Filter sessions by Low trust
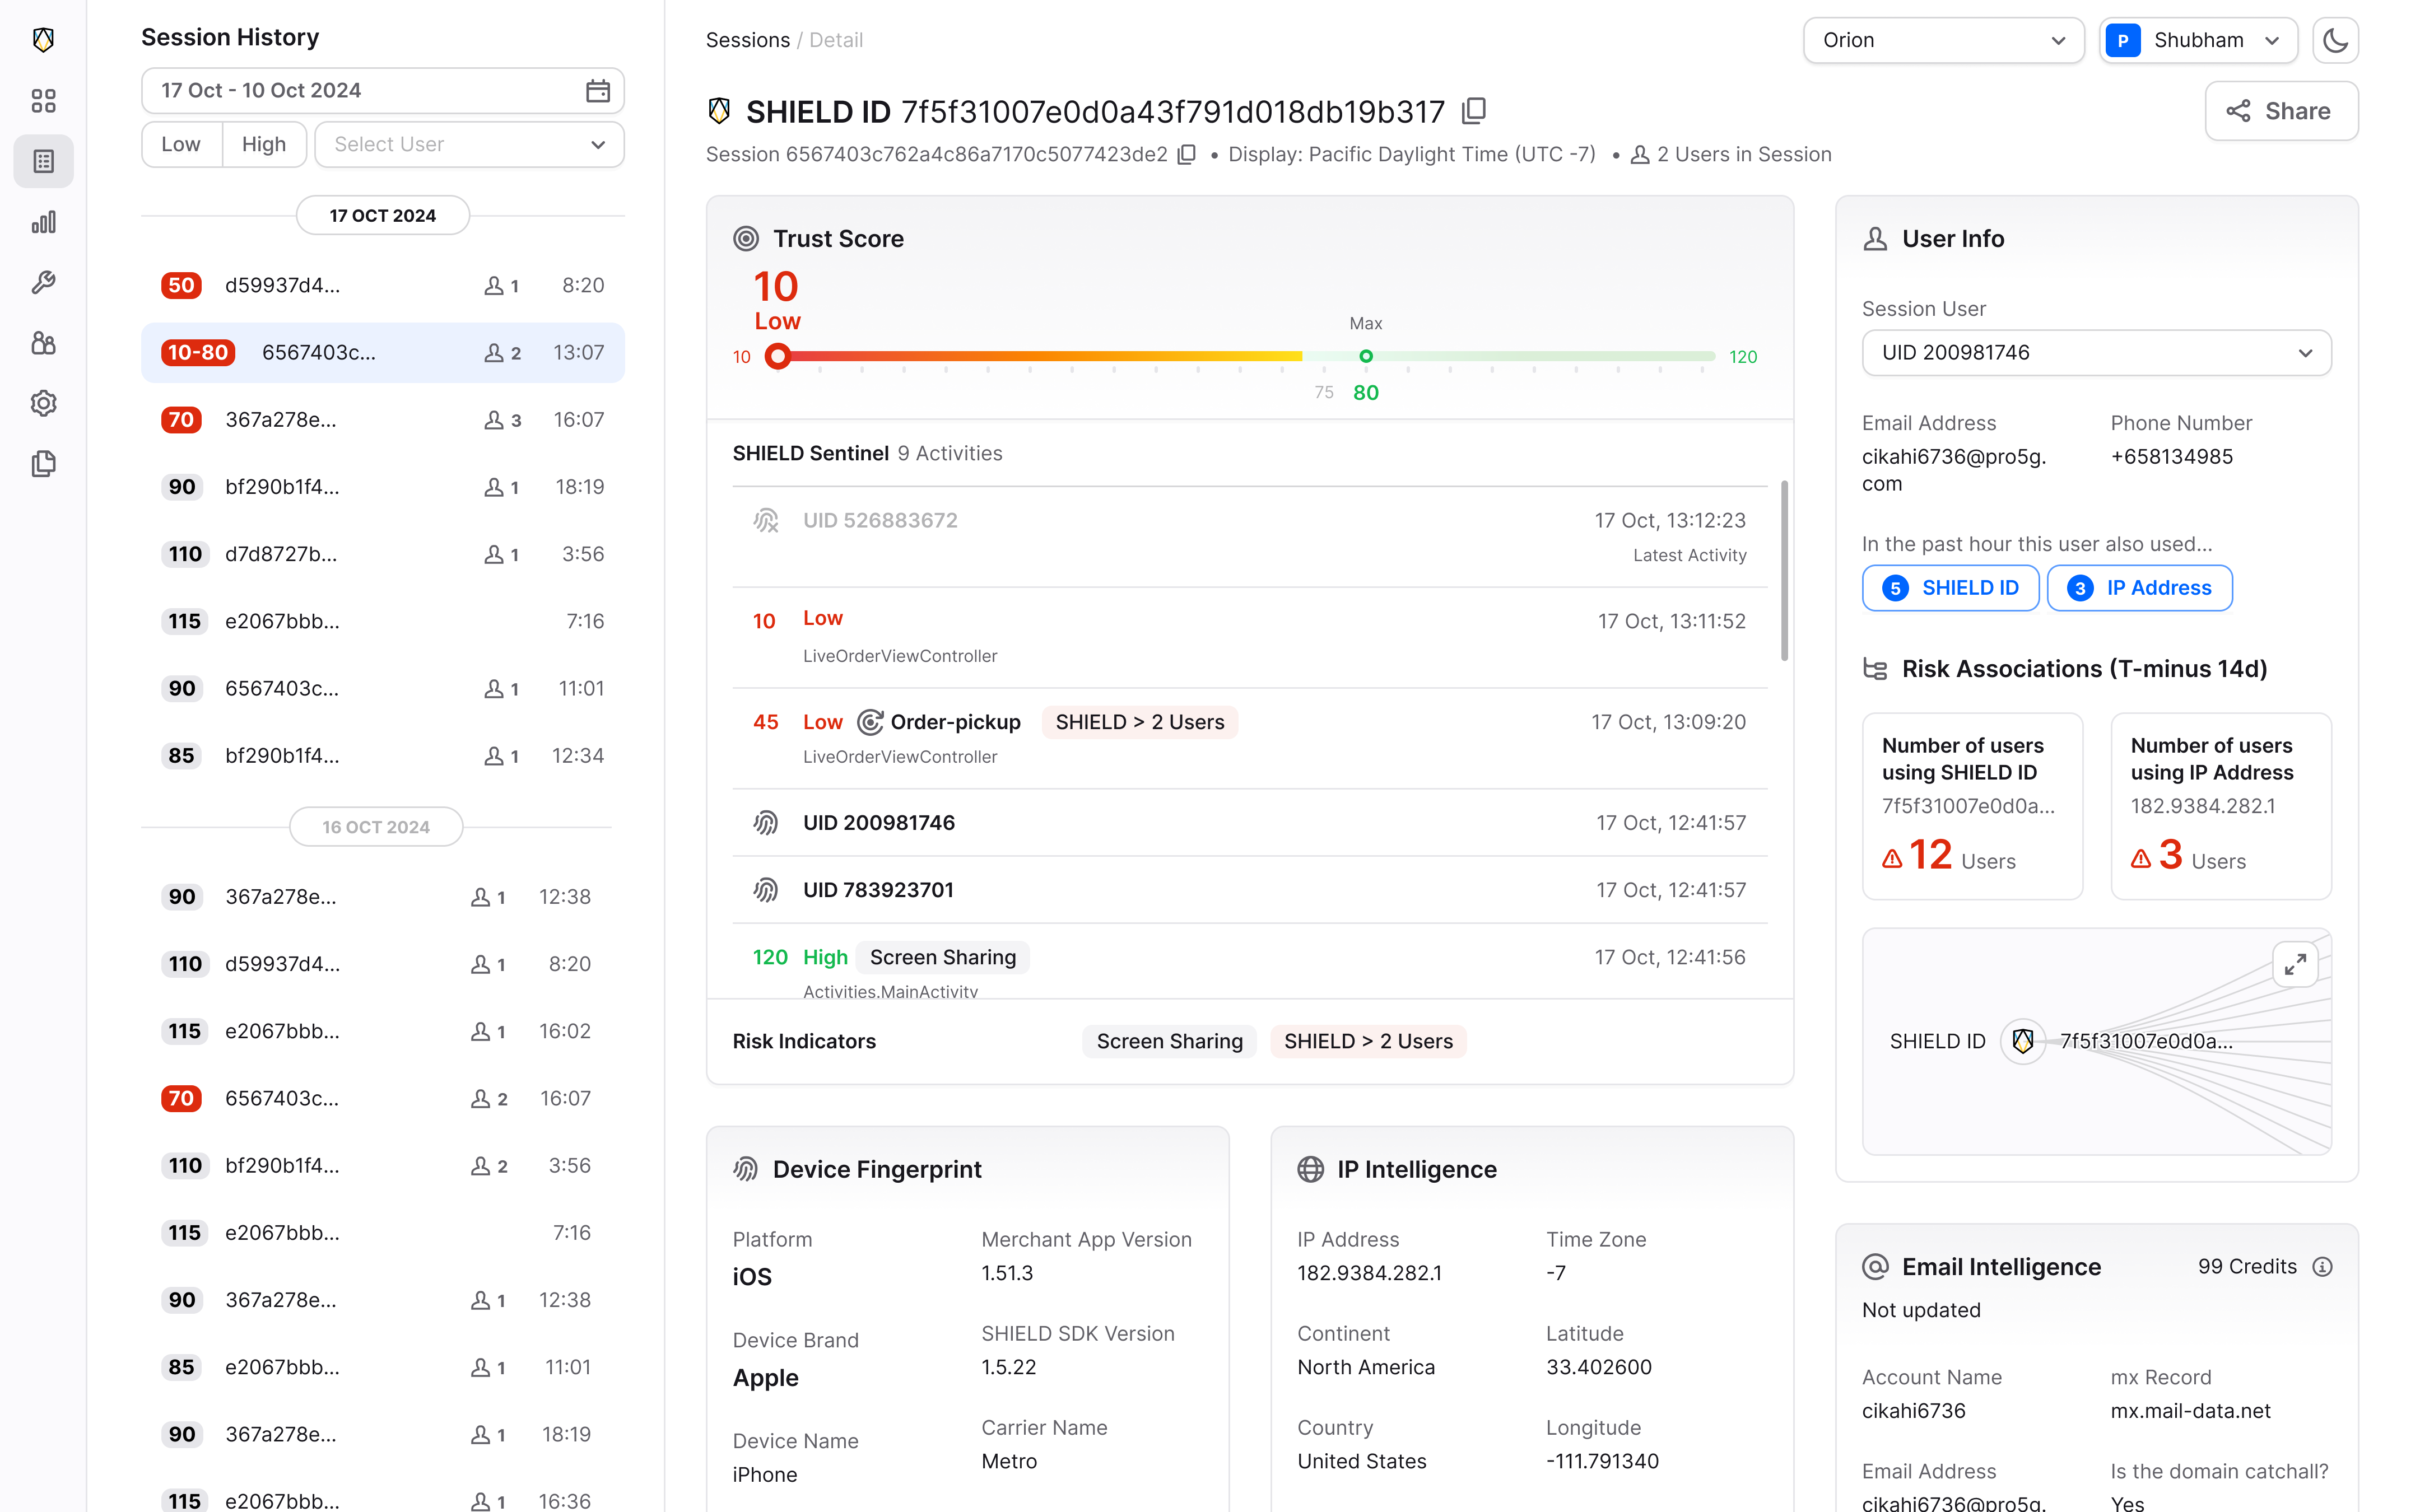The height and width of the screenshot is (1512, 2420). pos(181,144)
